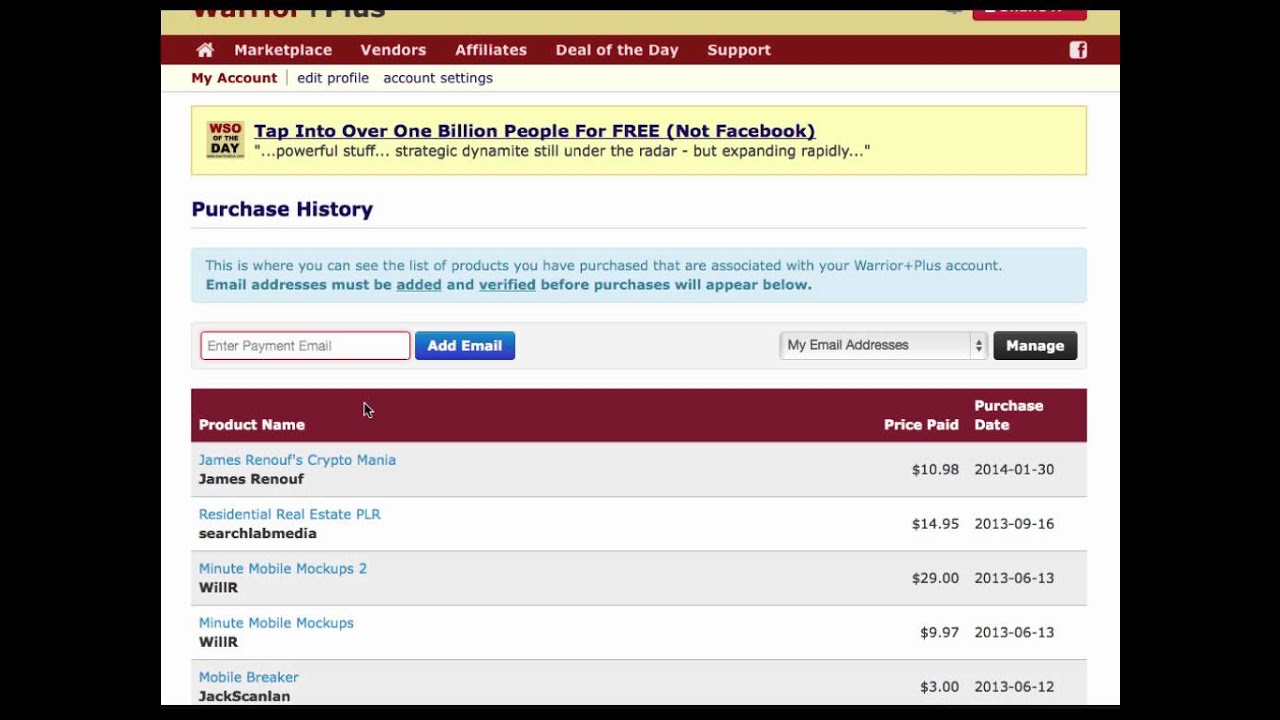
Task: Open Minute Mobile Mockups 2 product
Action: pyautogui.click(x=282, y=568)
